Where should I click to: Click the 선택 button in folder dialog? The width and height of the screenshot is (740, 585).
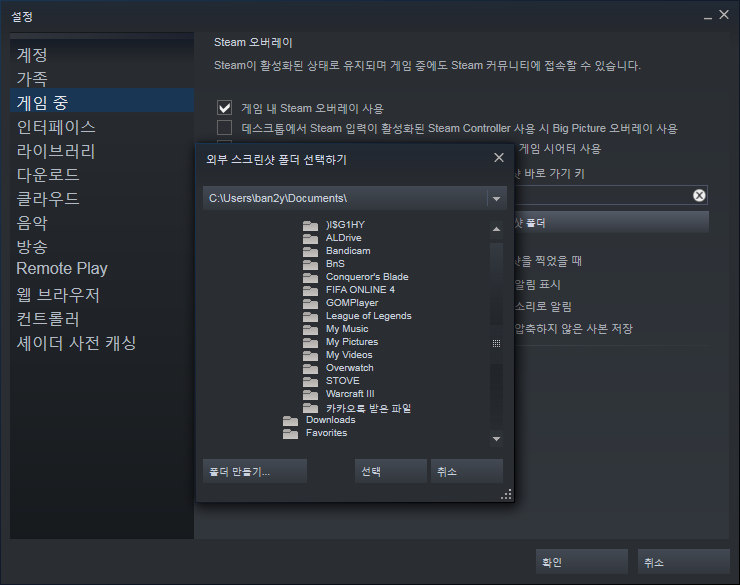pos(391,471)
